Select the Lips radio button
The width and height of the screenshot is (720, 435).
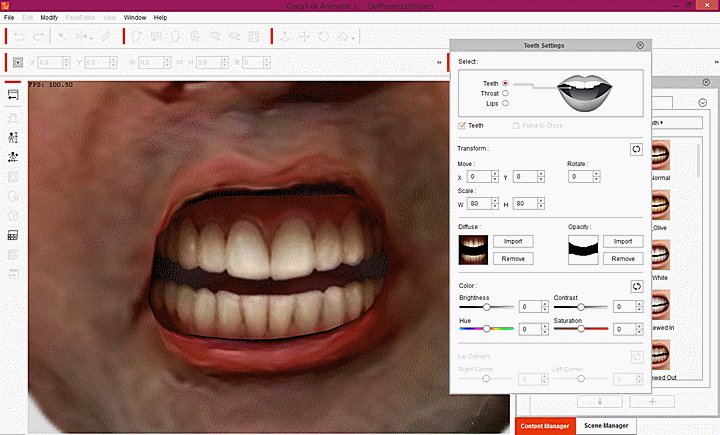point(505,103)
